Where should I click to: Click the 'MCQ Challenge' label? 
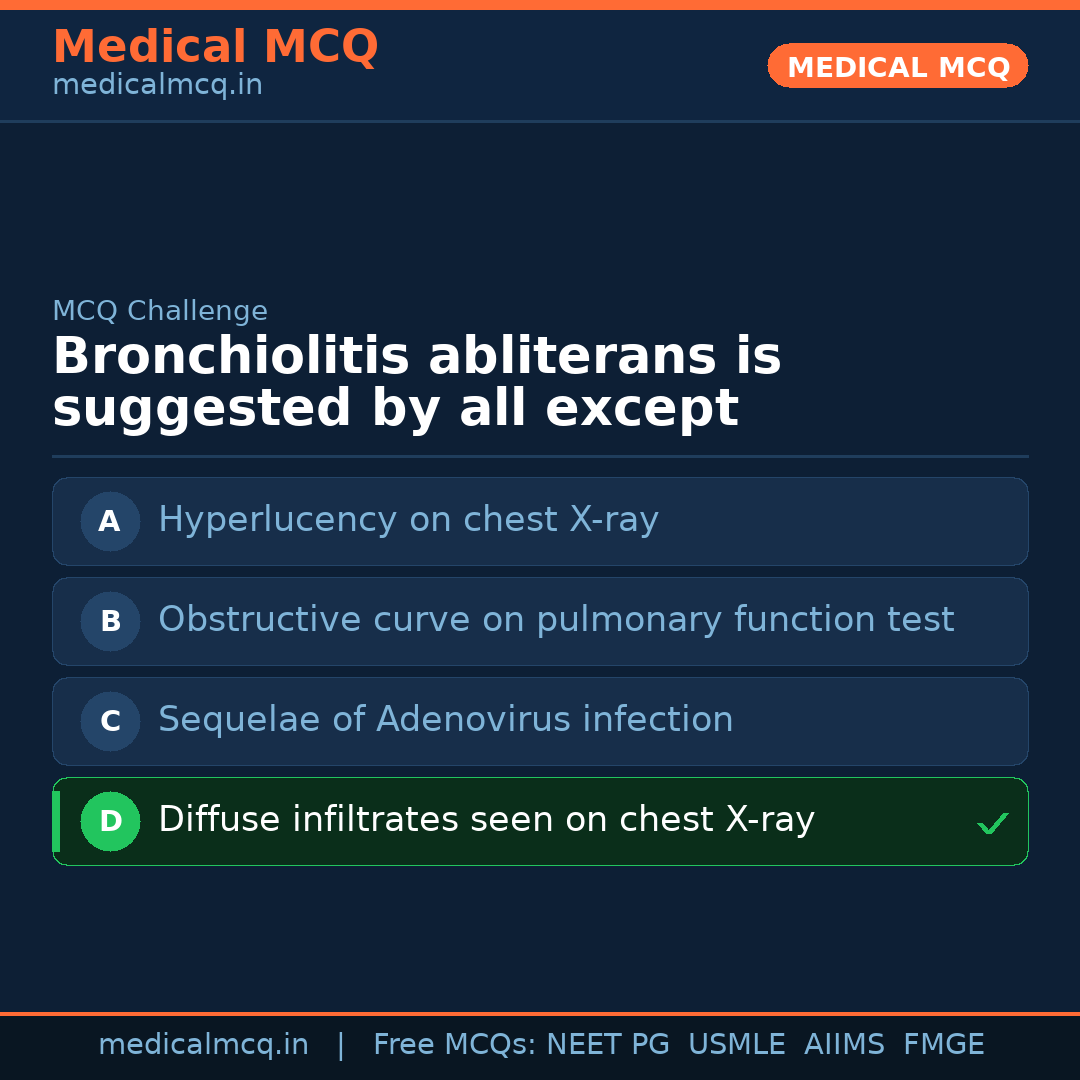160,311
